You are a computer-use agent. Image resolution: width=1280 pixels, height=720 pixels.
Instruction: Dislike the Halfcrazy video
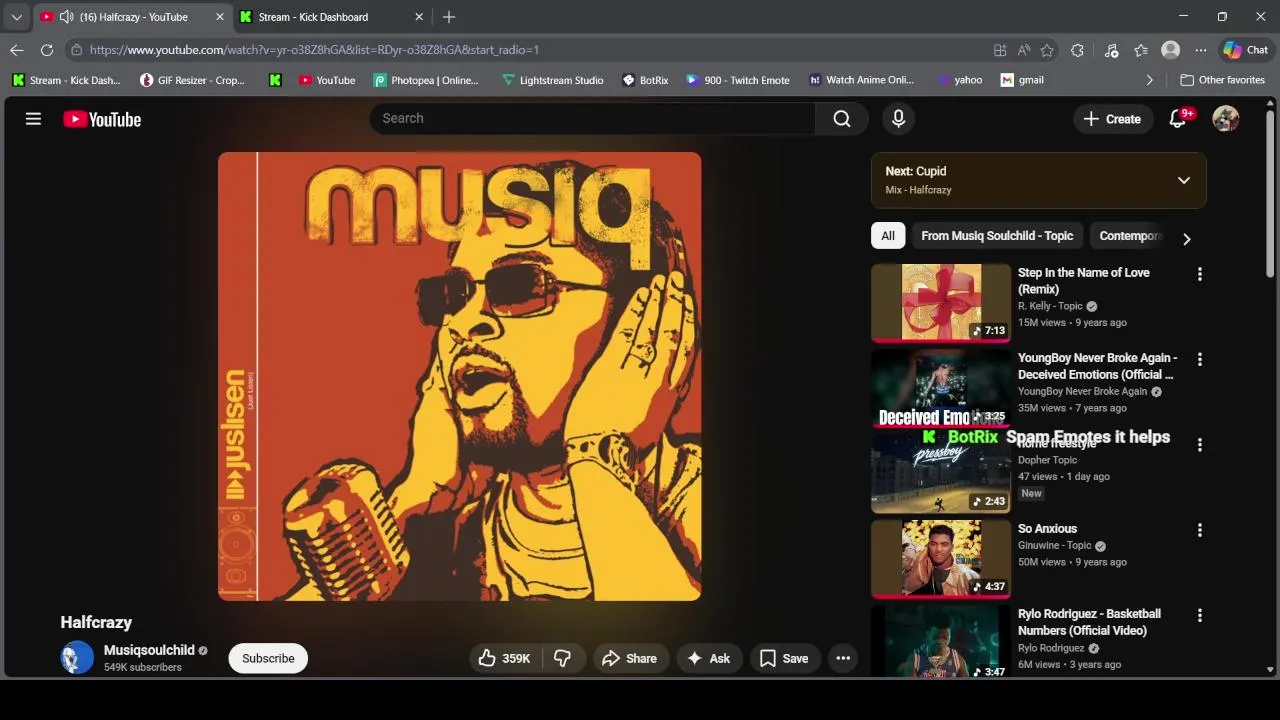click(x=563, y=658)
